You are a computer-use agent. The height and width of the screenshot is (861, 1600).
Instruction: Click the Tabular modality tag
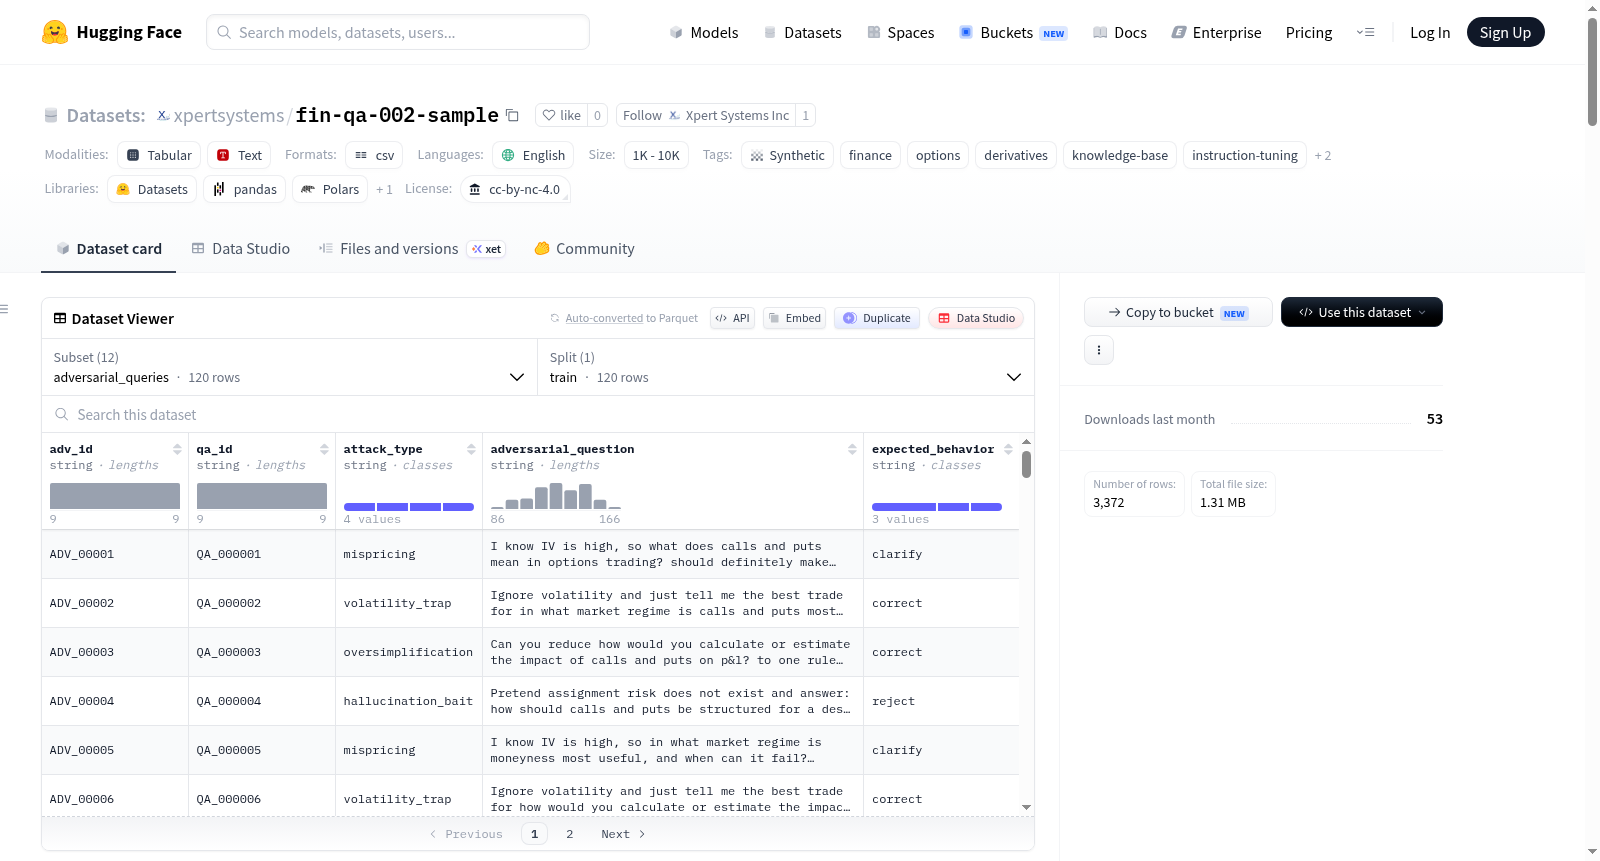[160, 155]
